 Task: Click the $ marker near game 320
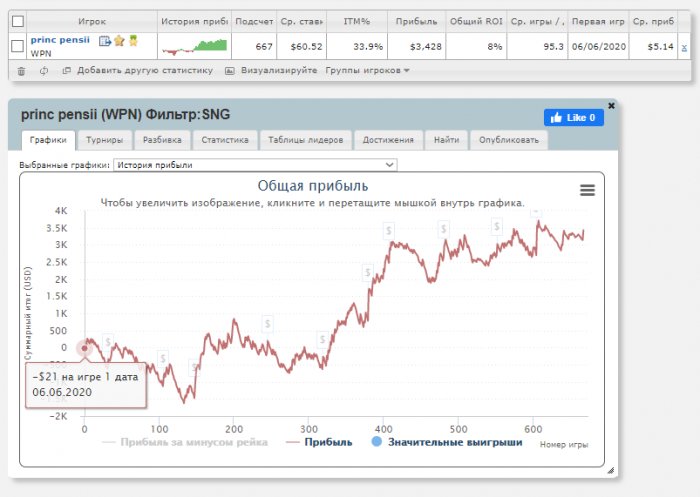click(322, 339)
